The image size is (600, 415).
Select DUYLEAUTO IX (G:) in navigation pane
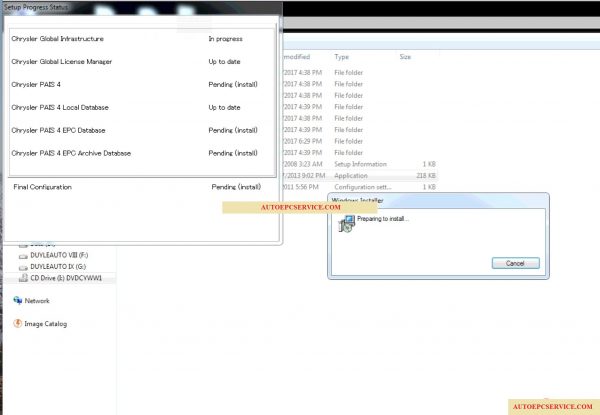point(58,267)
